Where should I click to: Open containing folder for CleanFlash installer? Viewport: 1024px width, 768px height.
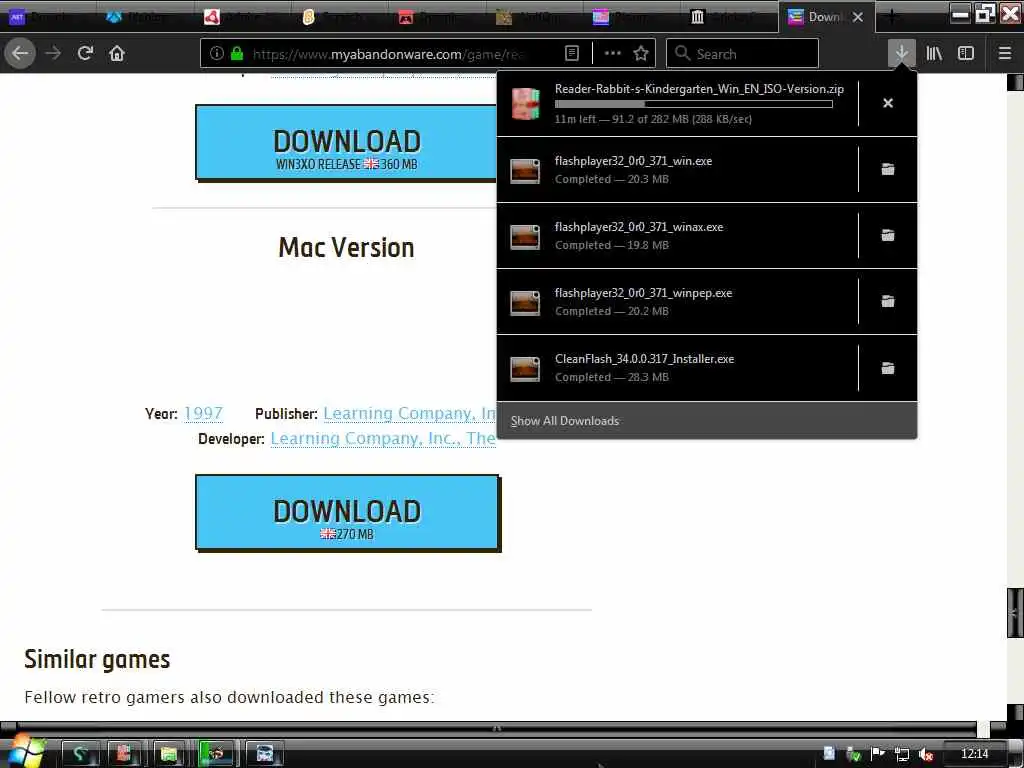tap(888, 368)
